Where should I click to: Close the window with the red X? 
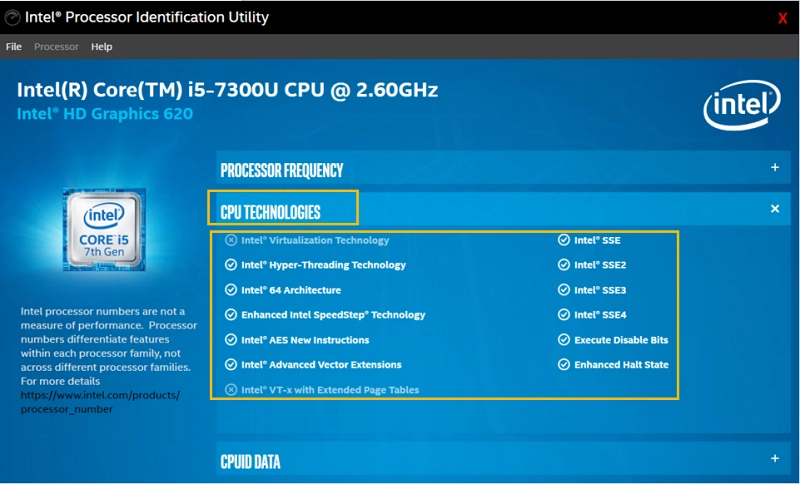783,18
